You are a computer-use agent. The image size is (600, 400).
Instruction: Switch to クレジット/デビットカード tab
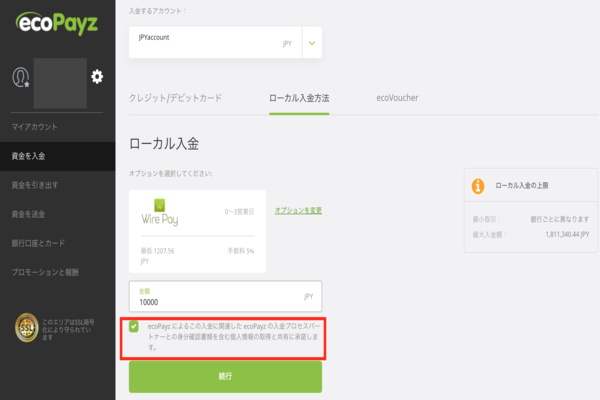click(175, 98)
